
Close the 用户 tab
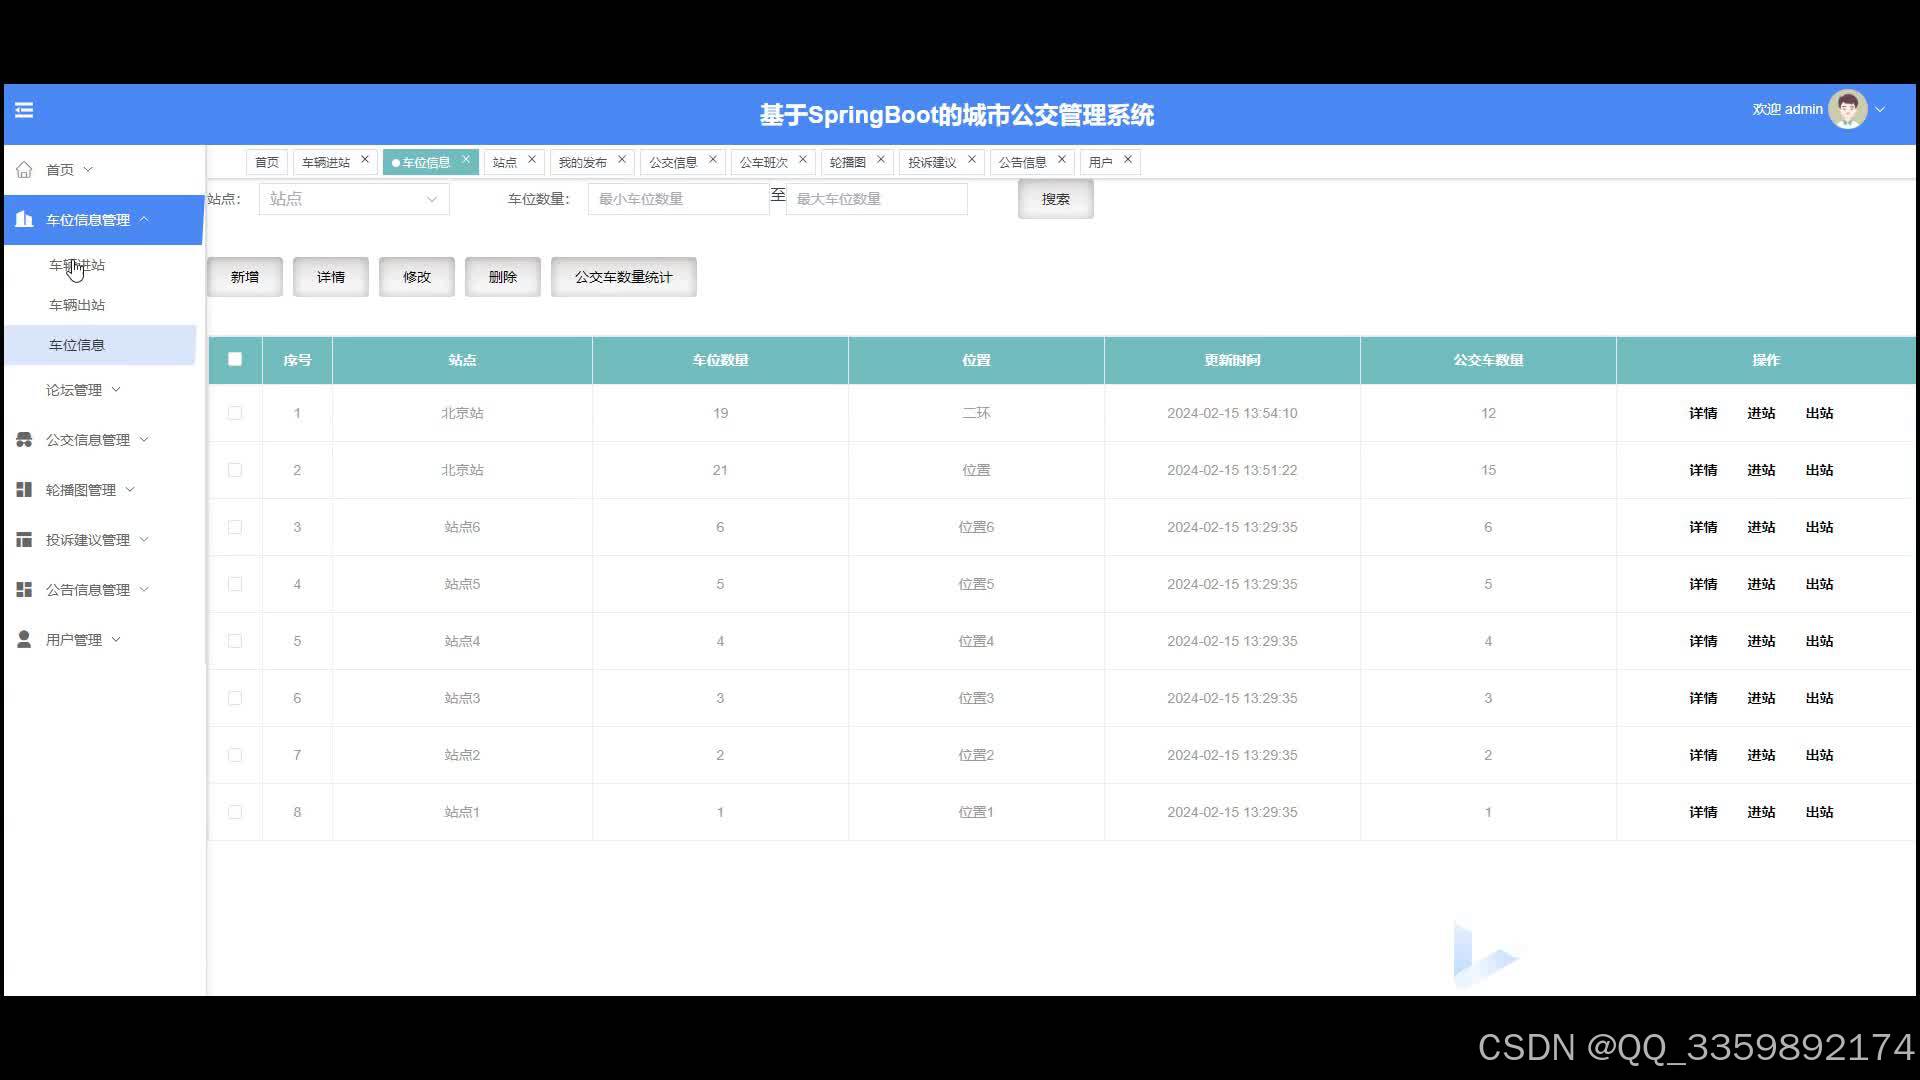1128,160
